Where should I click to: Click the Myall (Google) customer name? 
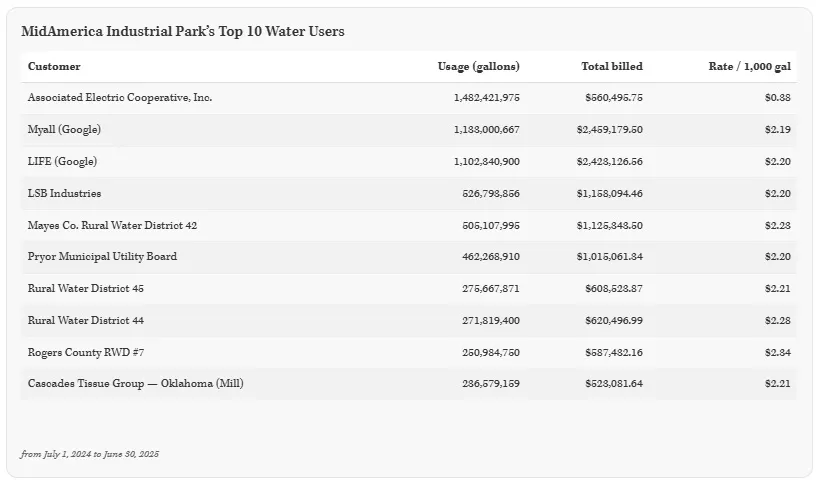click(64, 130)
